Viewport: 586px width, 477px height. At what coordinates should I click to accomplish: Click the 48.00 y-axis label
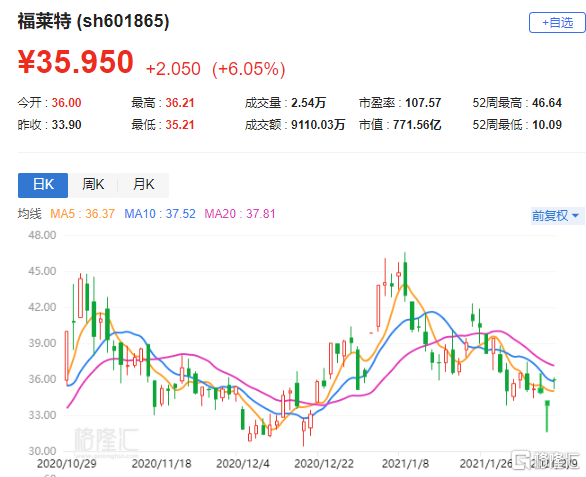pyautogui.click(x=42, y=235)
